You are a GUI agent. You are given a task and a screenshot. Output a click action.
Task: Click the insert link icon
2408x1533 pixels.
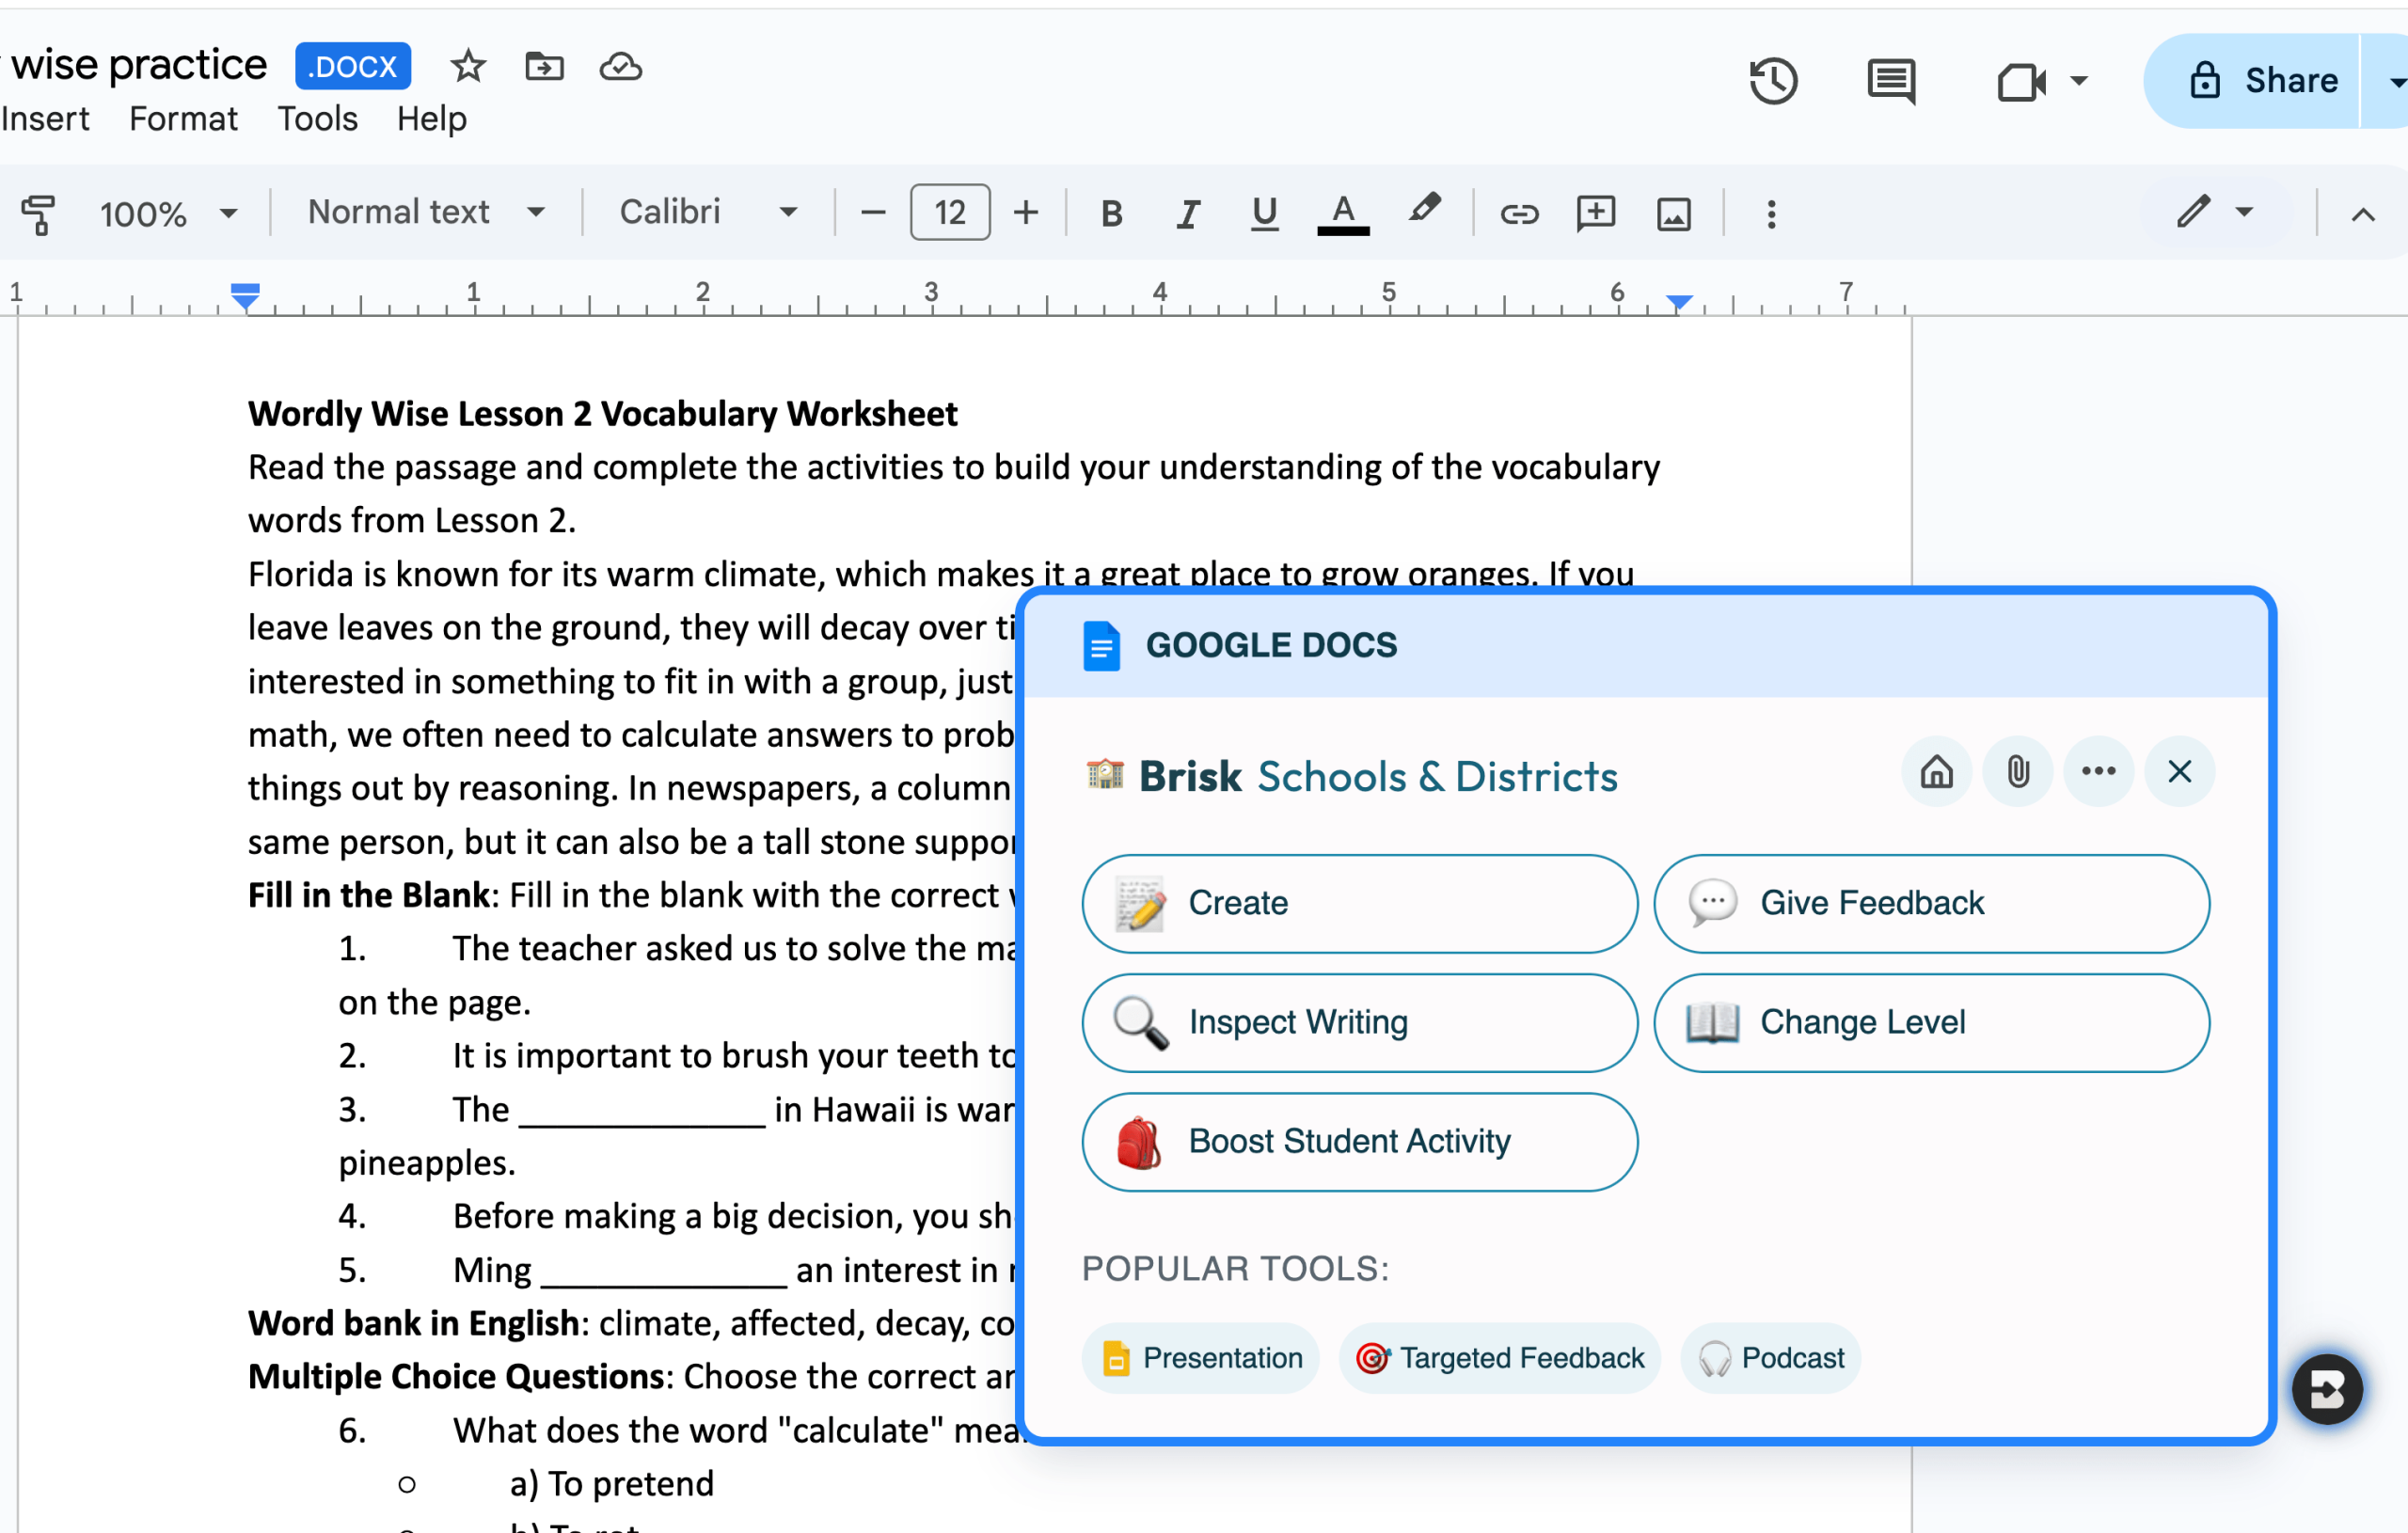click(x=1518, y=213)
